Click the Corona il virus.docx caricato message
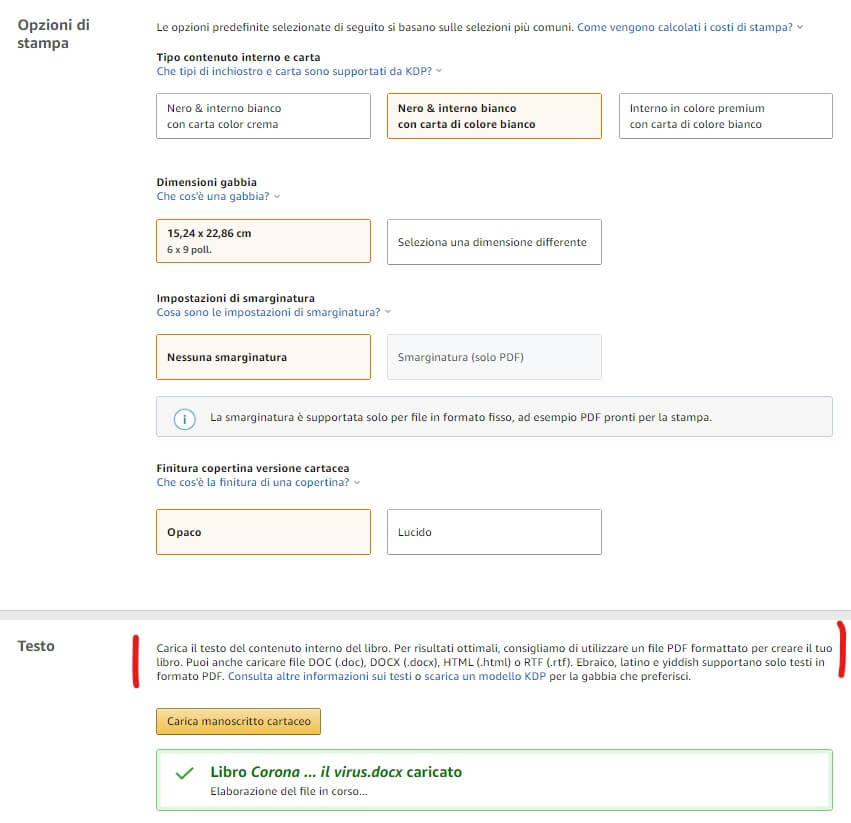 click(x=336, y=772)
